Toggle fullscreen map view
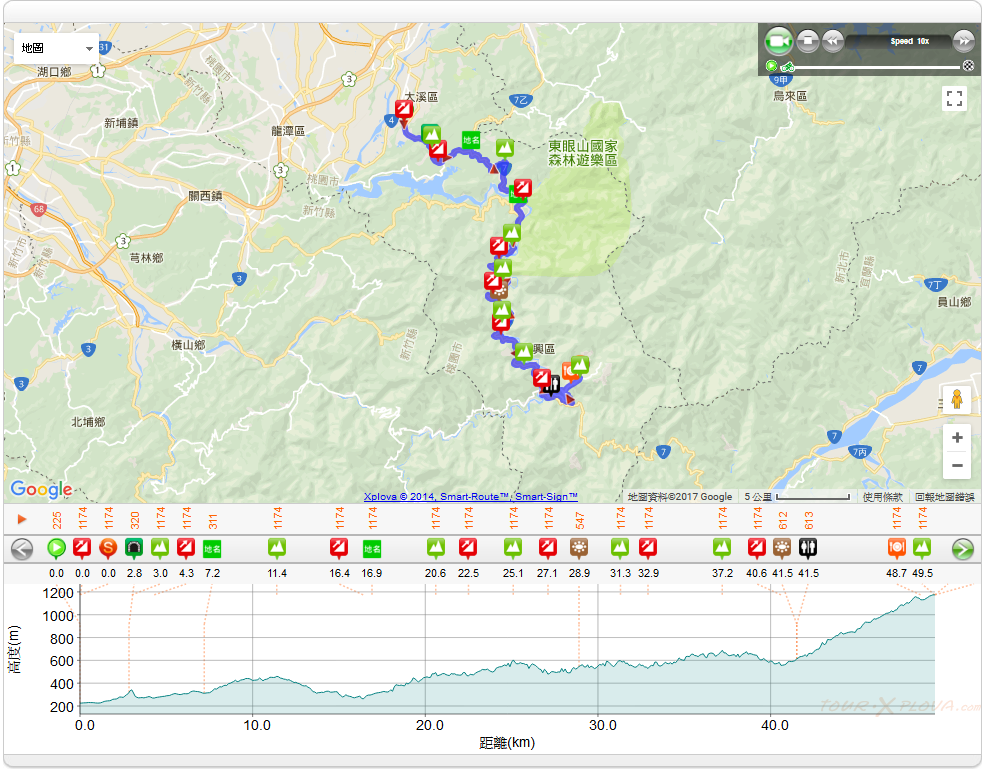Screen dimensions: 986x783 tap(954, 98)
